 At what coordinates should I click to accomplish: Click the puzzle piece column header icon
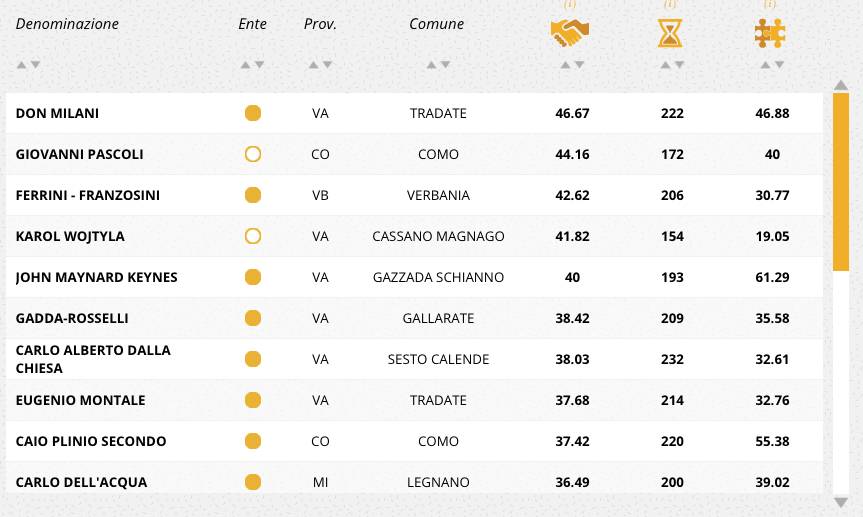pyautogui.click(x=770, y=32)
